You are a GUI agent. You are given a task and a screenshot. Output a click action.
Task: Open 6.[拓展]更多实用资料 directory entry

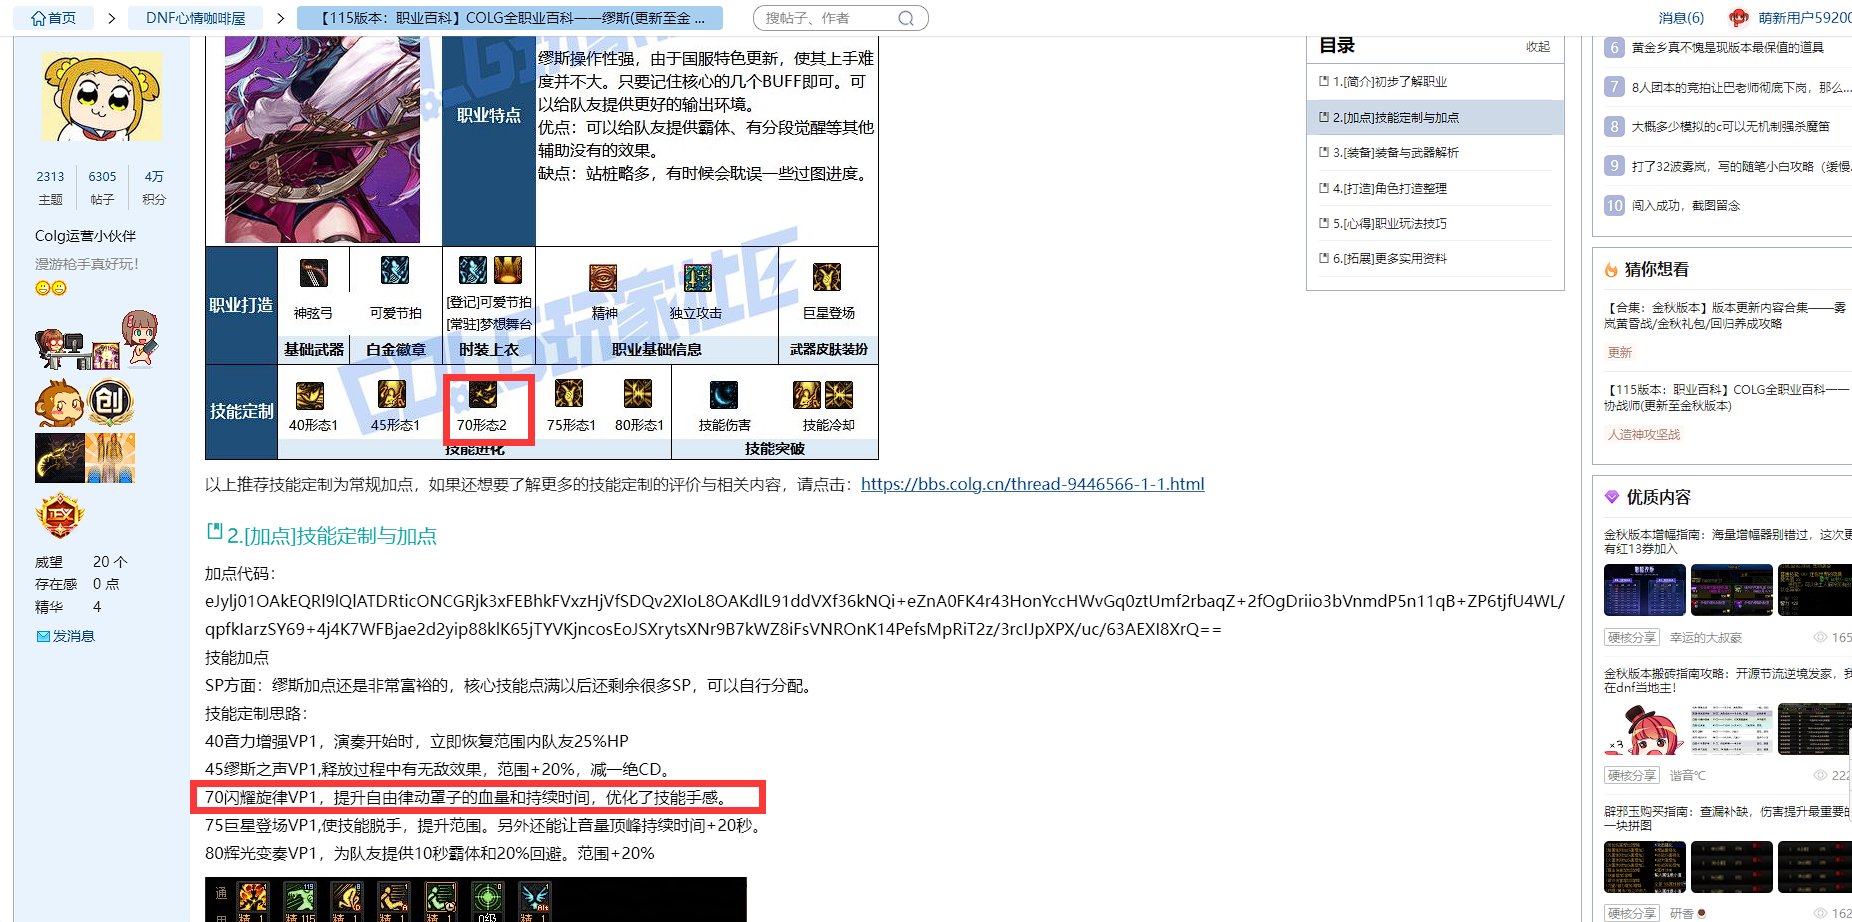click(1389, 259)
